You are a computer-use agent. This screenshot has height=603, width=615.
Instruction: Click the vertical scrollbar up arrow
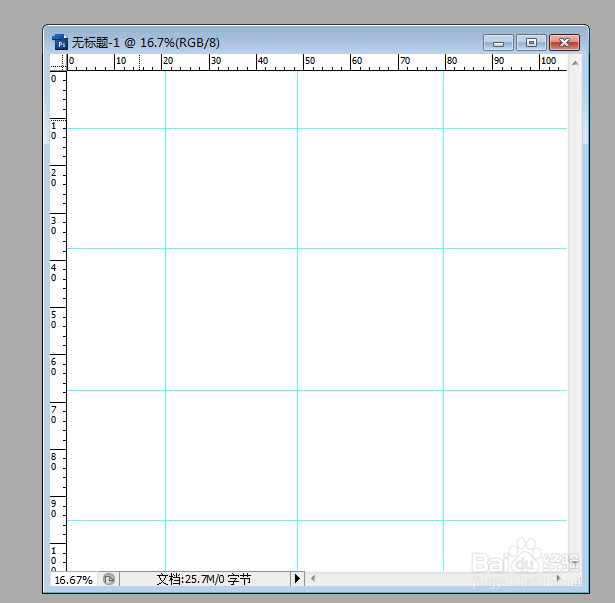[x=575, y=63]
